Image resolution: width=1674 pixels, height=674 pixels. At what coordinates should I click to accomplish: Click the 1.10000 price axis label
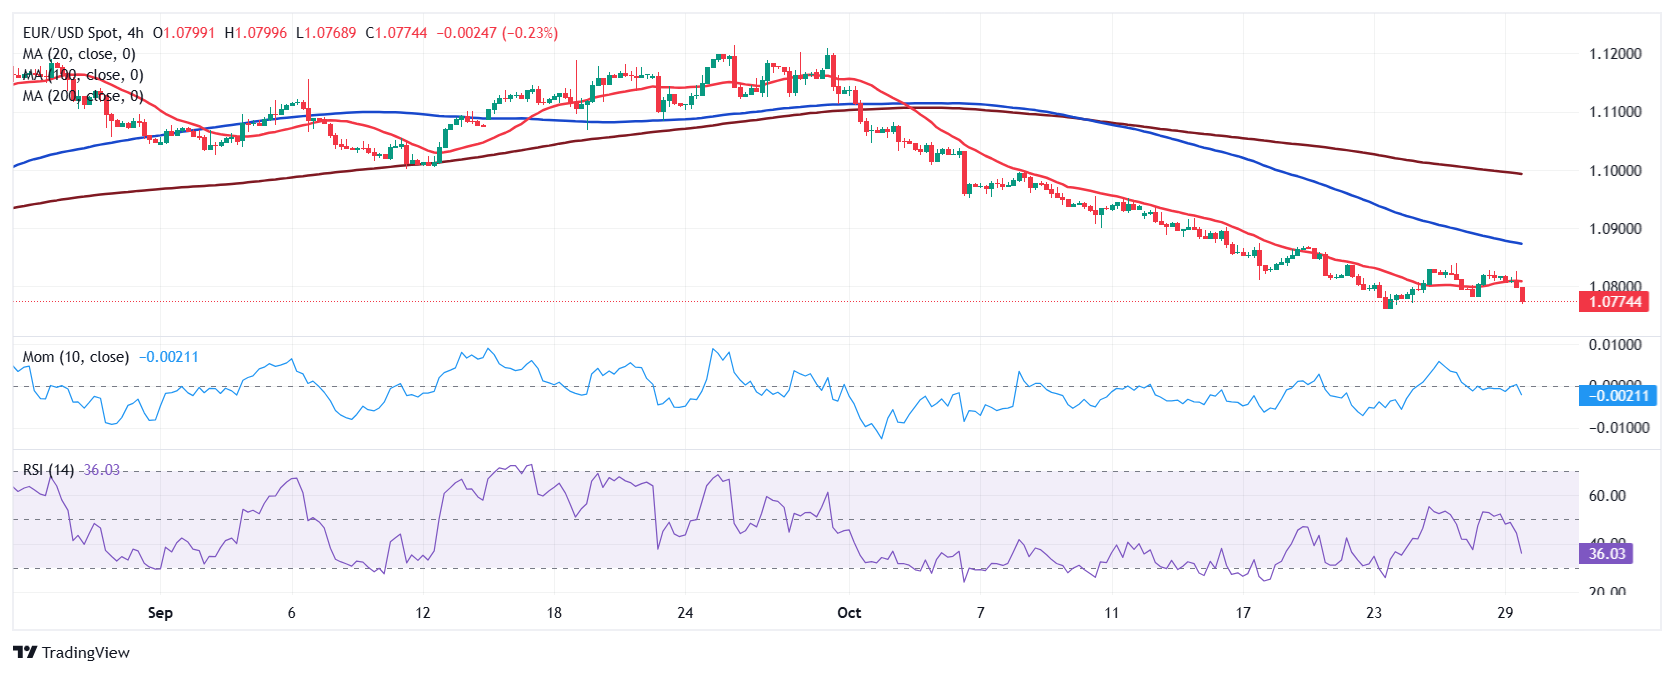point(1615,171)
